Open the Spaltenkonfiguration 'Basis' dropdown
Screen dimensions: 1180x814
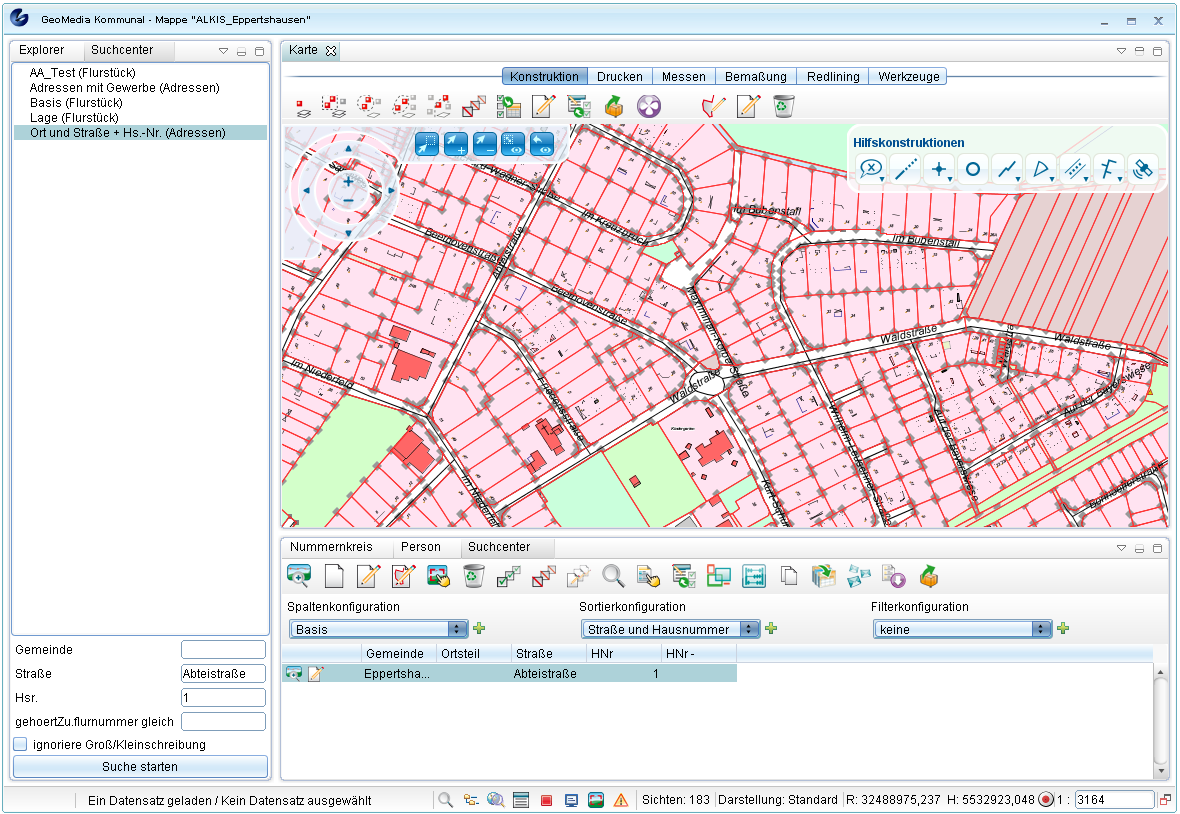(x=379, y=629)
